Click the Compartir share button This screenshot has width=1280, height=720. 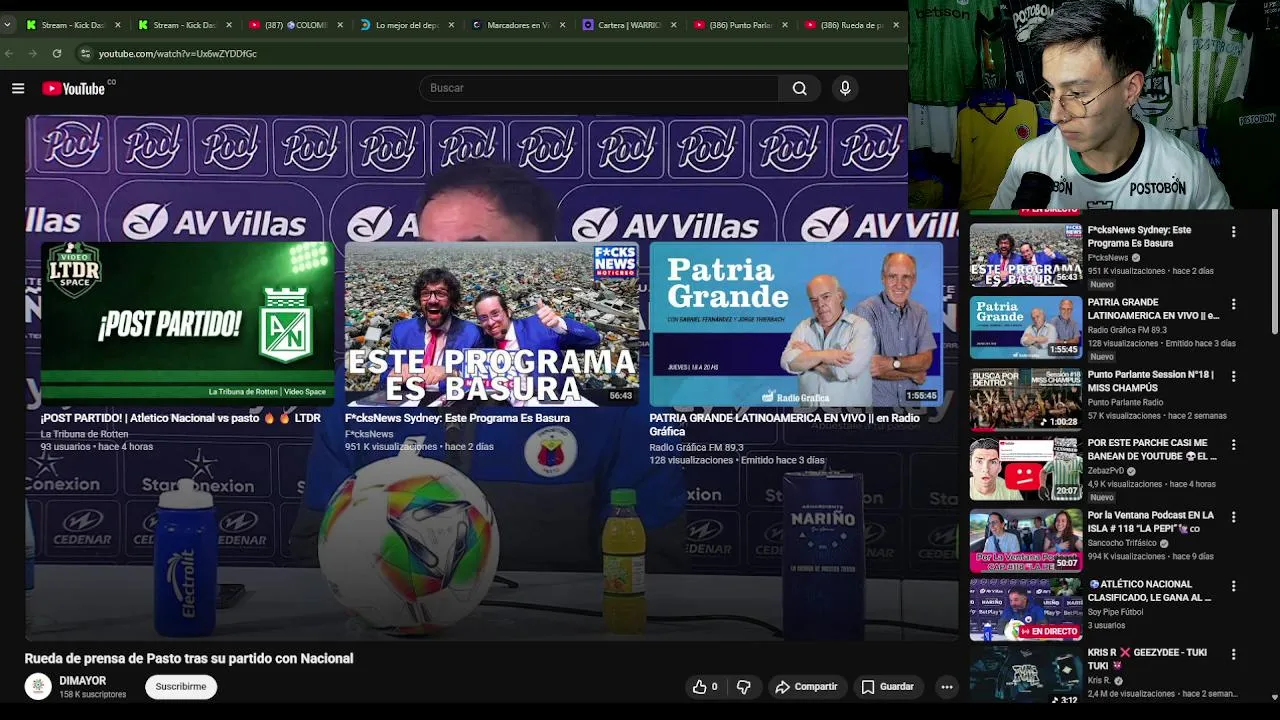pos(806,687)
